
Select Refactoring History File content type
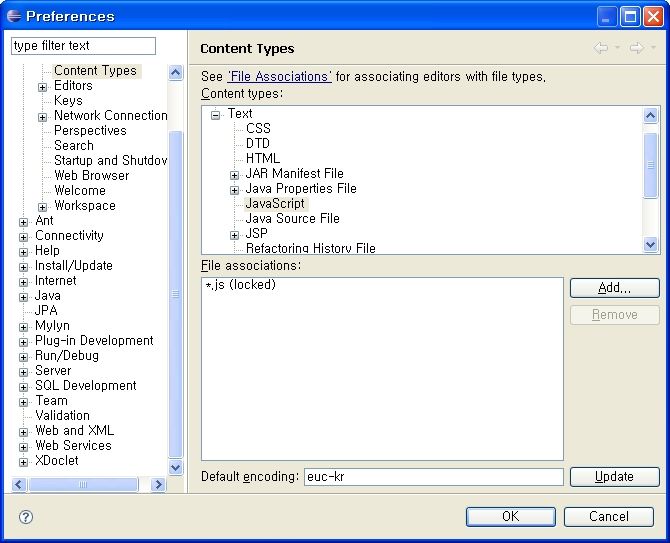click(x=311, y=248)
